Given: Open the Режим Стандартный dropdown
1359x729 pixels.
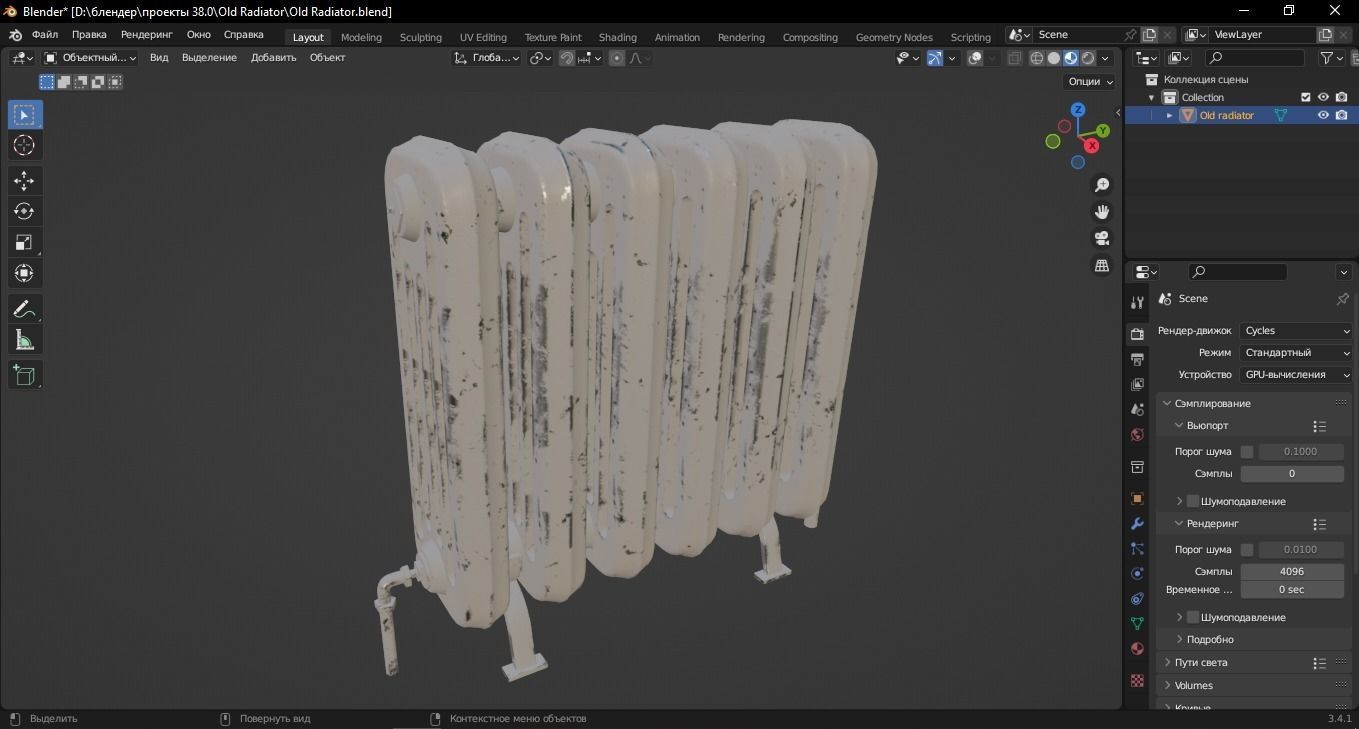Looking at the screenshot, I should point(1296,353).
